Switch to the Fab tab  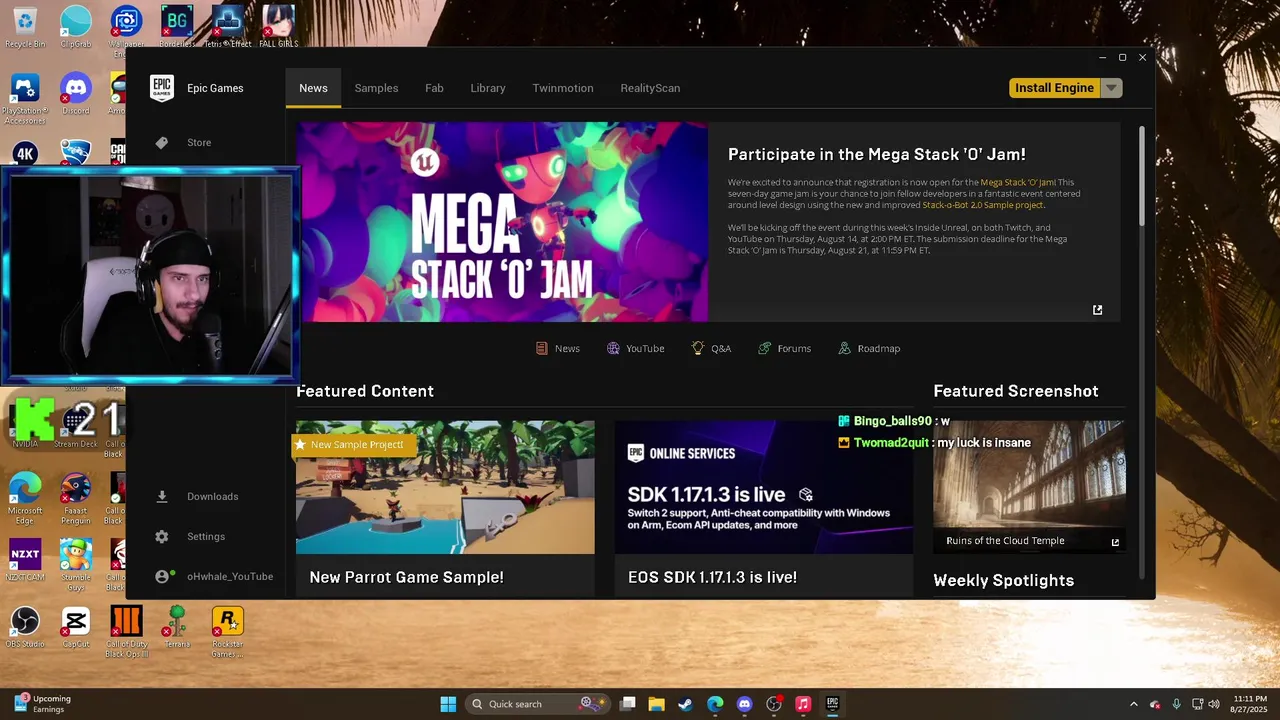tap(434, 88)
